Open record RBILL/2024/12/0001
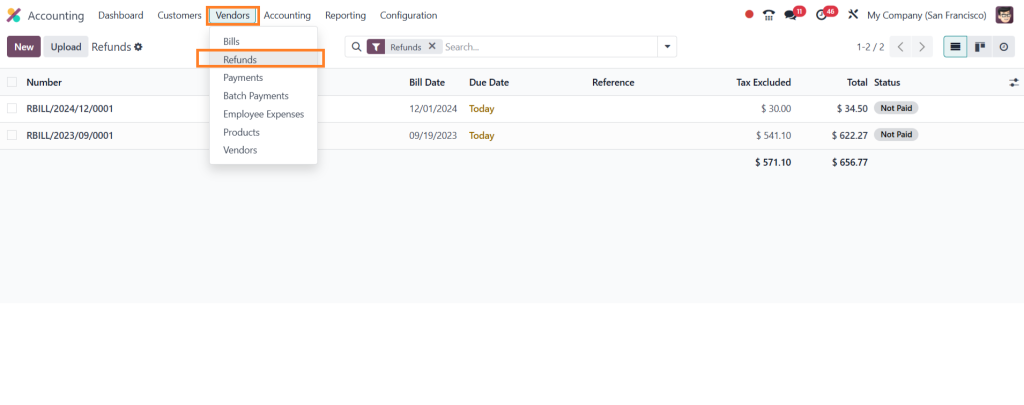Viewport: 1024px width, 405px height. (x=70, y=109)
